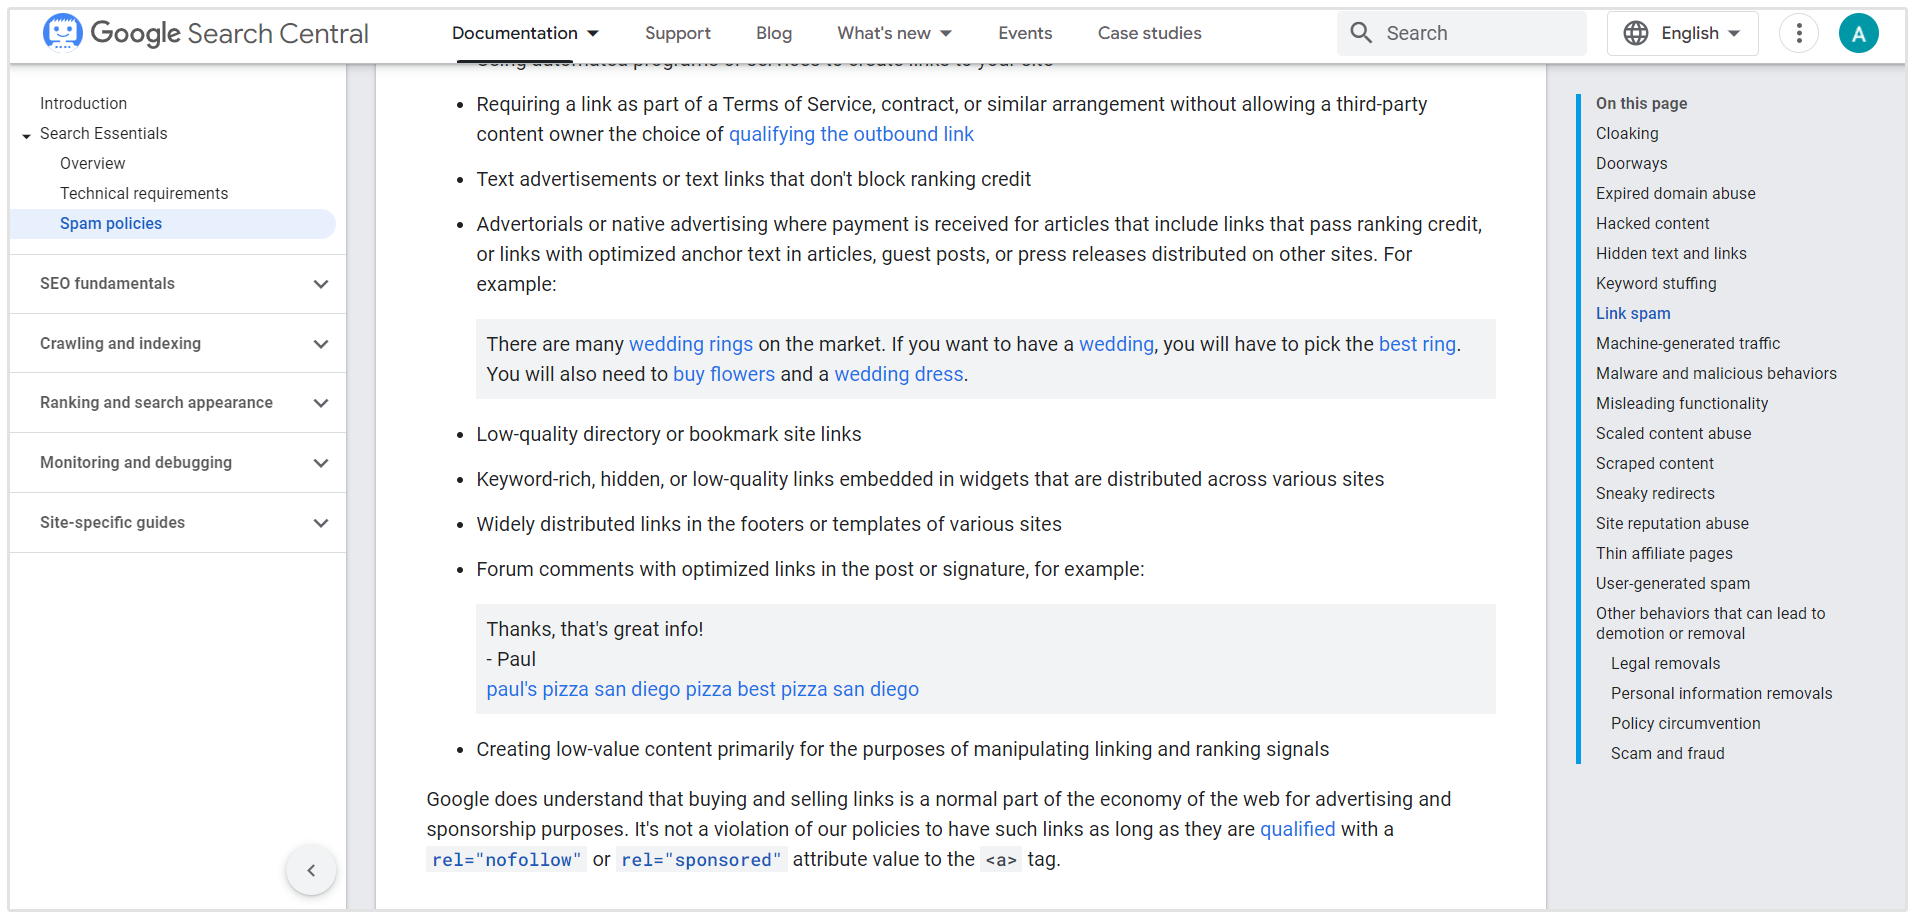Image resolution: width=1915 pixels, height=919 pixels.
Task: Click the globe language icon
Action: coord(1636,33)
